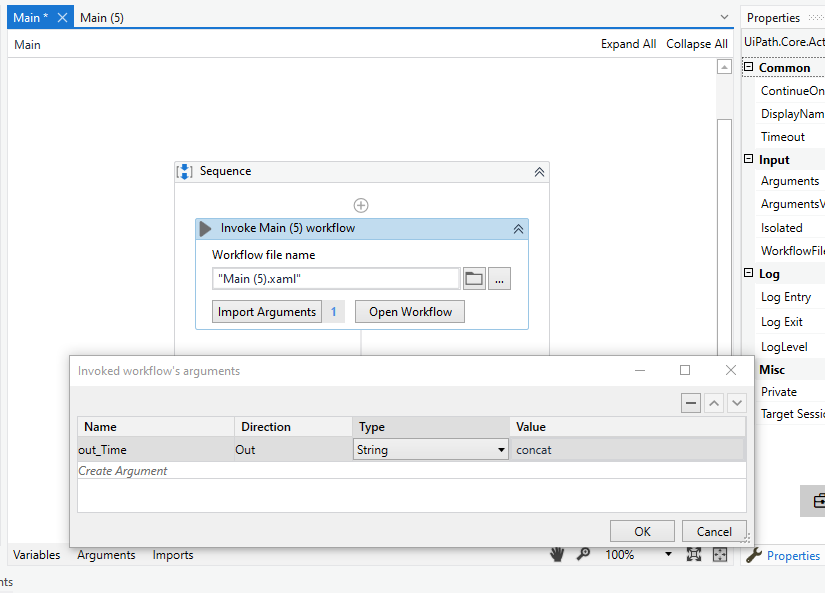Image resolution: width=825 pixels, height=593 pixels.
Task: Open the Imports panel tab
Action: click(x=173, y=555)
